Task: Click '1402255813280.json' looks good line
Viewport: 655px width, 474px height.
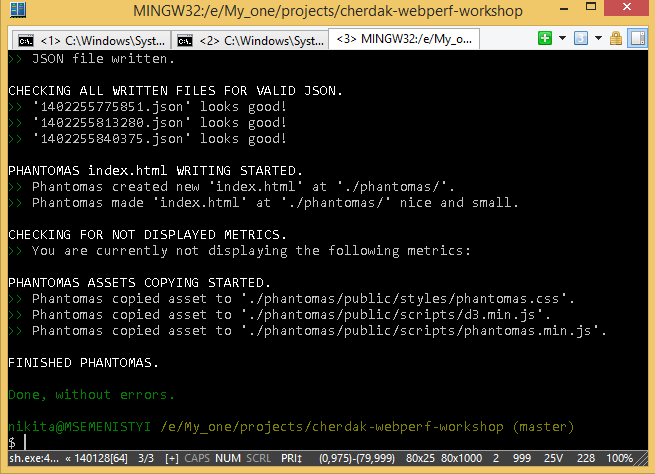Action: click(147, 123)
